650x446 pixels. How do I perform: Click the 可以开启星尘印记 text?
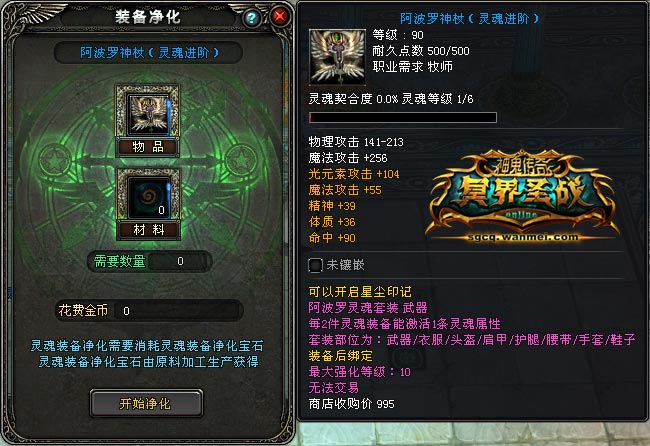tap(360, 292)
